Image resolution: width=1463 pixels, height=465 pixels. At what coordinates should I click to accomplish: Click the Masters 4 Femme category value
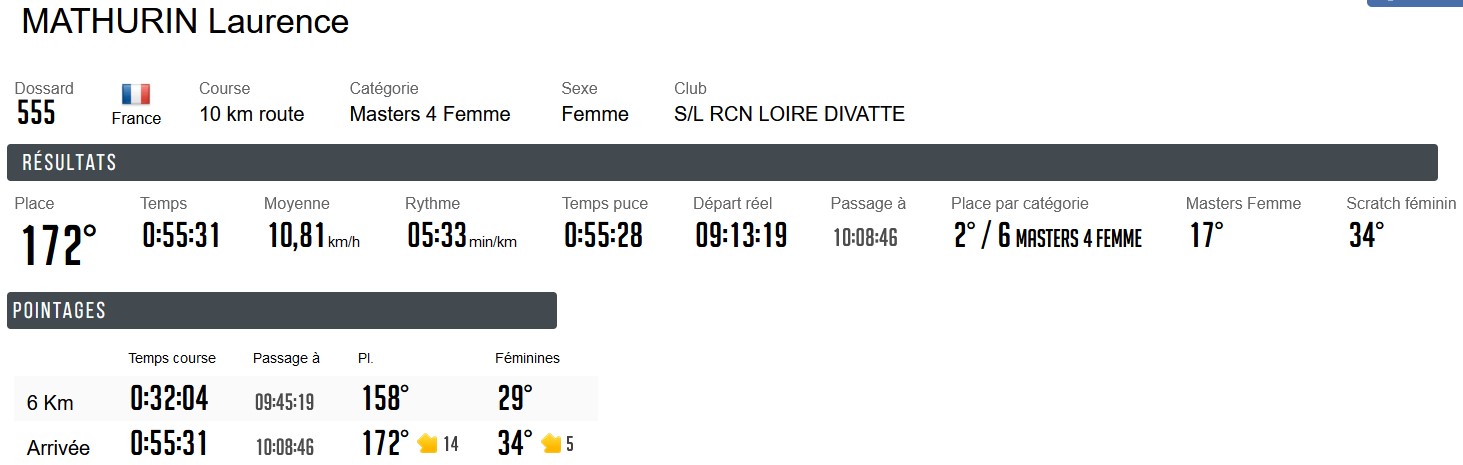tap(430, 114)
